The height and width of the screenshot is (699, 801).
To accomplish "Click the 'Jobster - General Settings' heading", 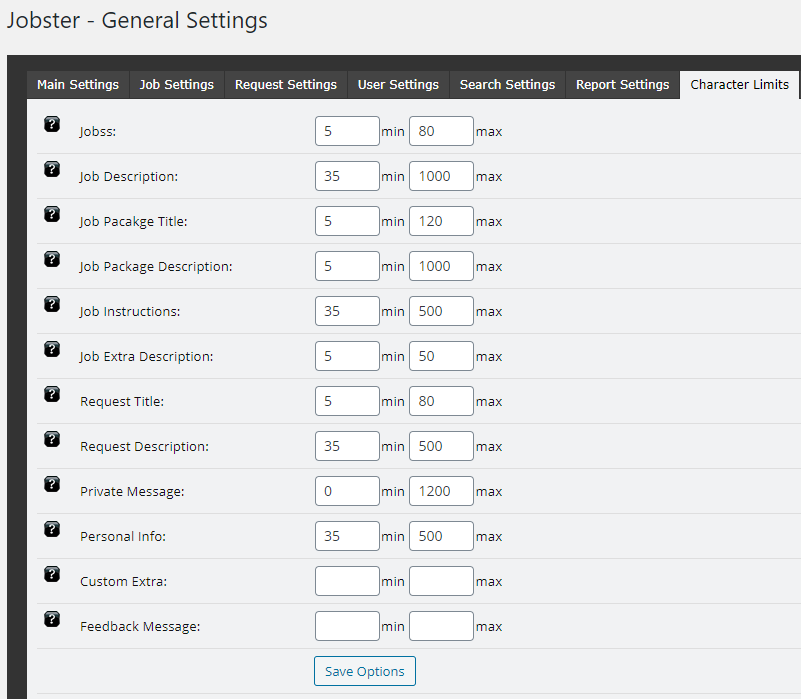I will point(137,20).
